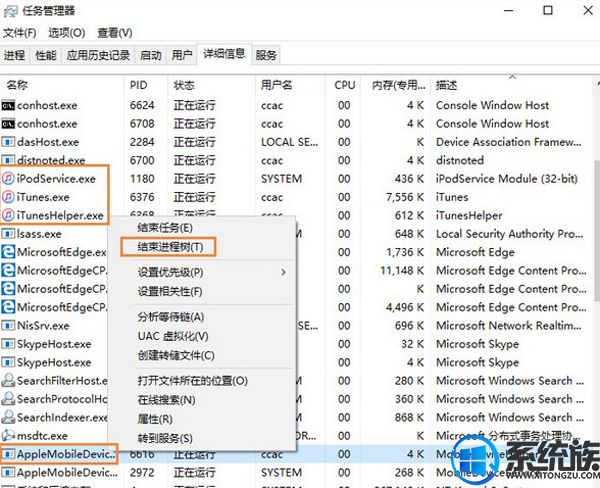Sort by the 名称 column header
Viewport: 600px width, 488px height.
[62, 85]
